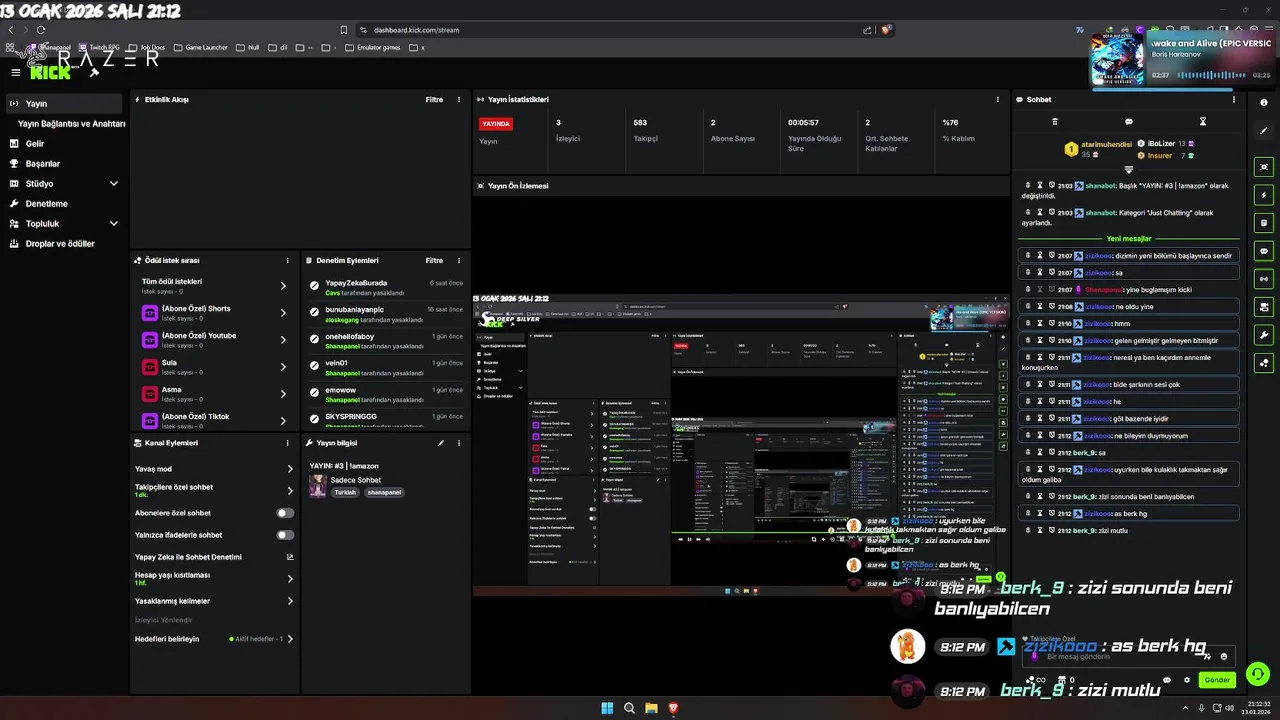Click the external-link icon for Yapay Zeka ile Sohbet Denetimi
Image resolution: width=1280 pixels, height=720 pixels.
click(x=290, y=557)
